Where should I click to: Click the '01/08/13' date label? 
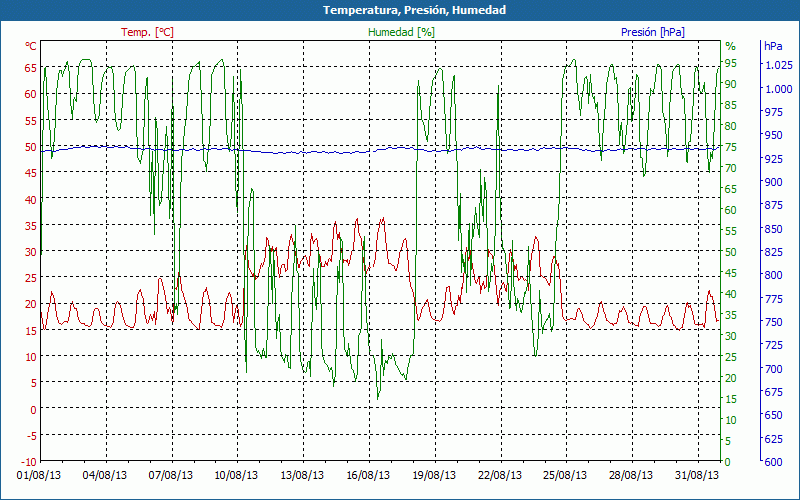39,476
